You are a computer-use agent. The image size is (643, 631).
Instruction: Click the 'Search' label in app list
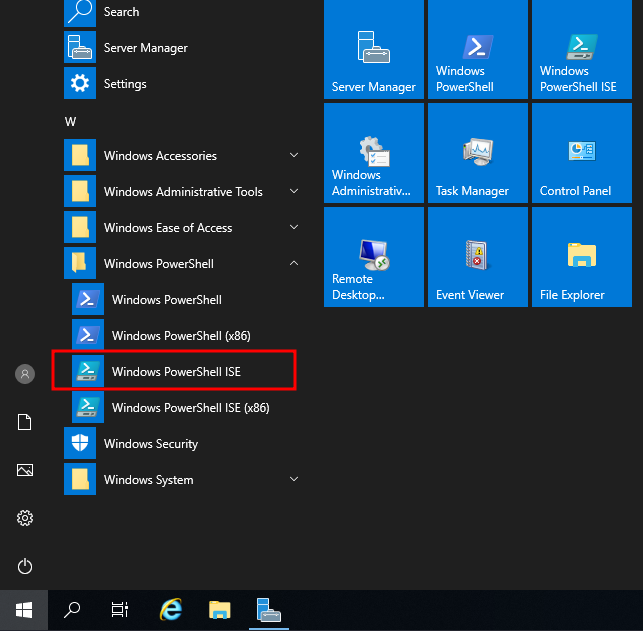point(121,12)
